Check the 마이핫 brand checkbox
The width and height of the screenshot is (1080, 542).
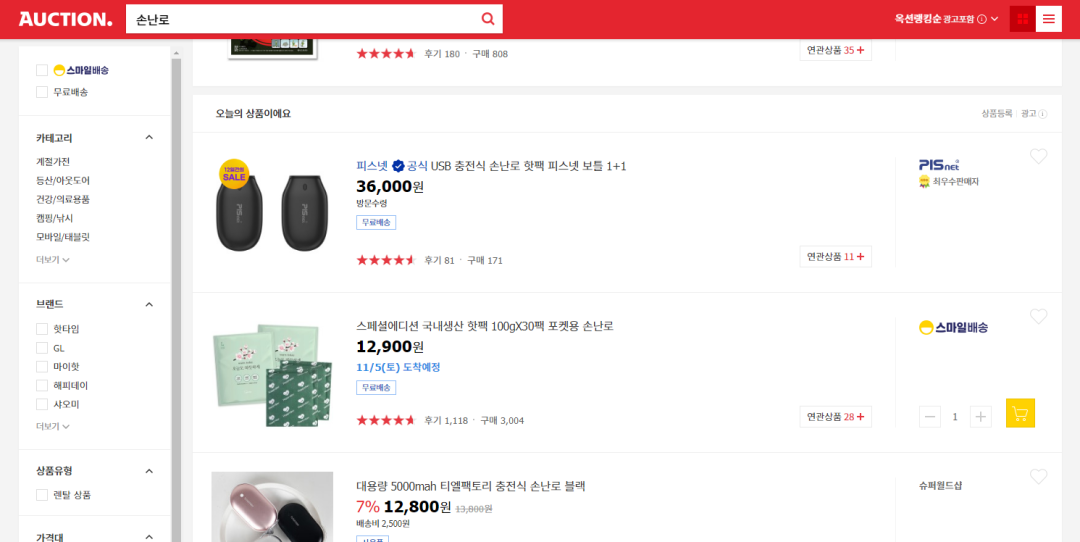tap(42, 366)
